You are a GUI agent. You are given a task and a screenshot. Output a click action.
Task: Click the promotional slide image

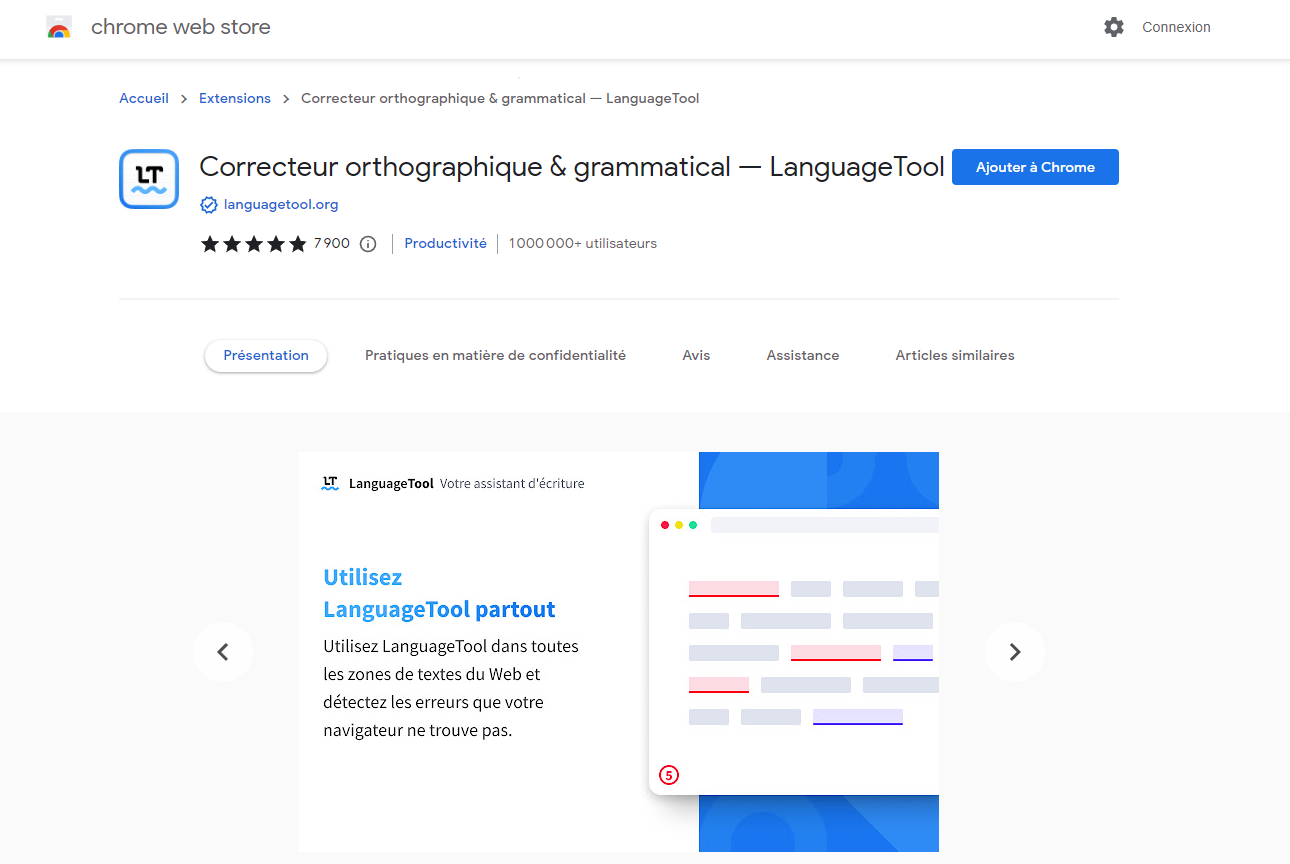[619, 652]
